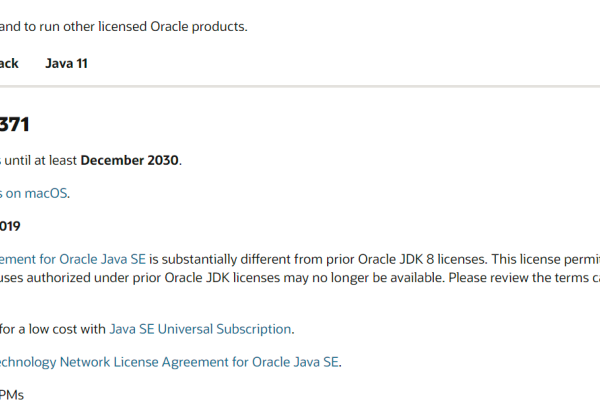The image size is (600, 400).
Task: Open the Java SE Universal Subscription link
Action: coord(200,328)
